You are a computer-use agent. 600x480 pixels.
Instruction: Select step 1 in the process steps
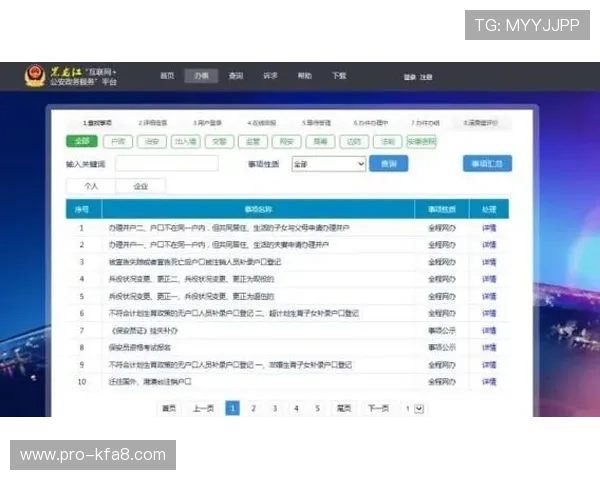pyautogui.click(x=97, y=123)
